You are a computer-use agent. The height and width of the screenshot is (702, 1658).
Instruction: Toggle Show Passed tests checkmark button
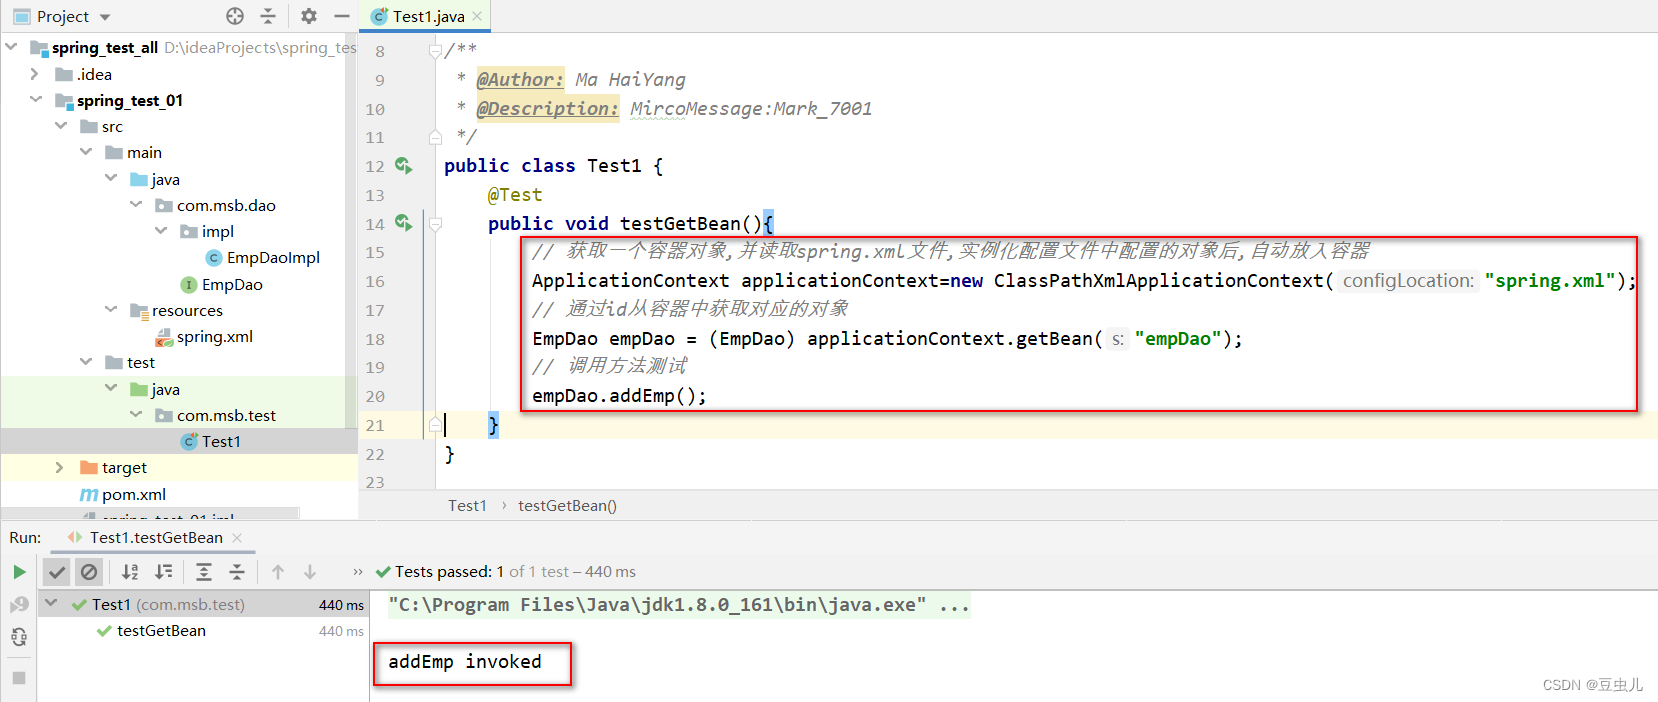[x=57, y=572]
